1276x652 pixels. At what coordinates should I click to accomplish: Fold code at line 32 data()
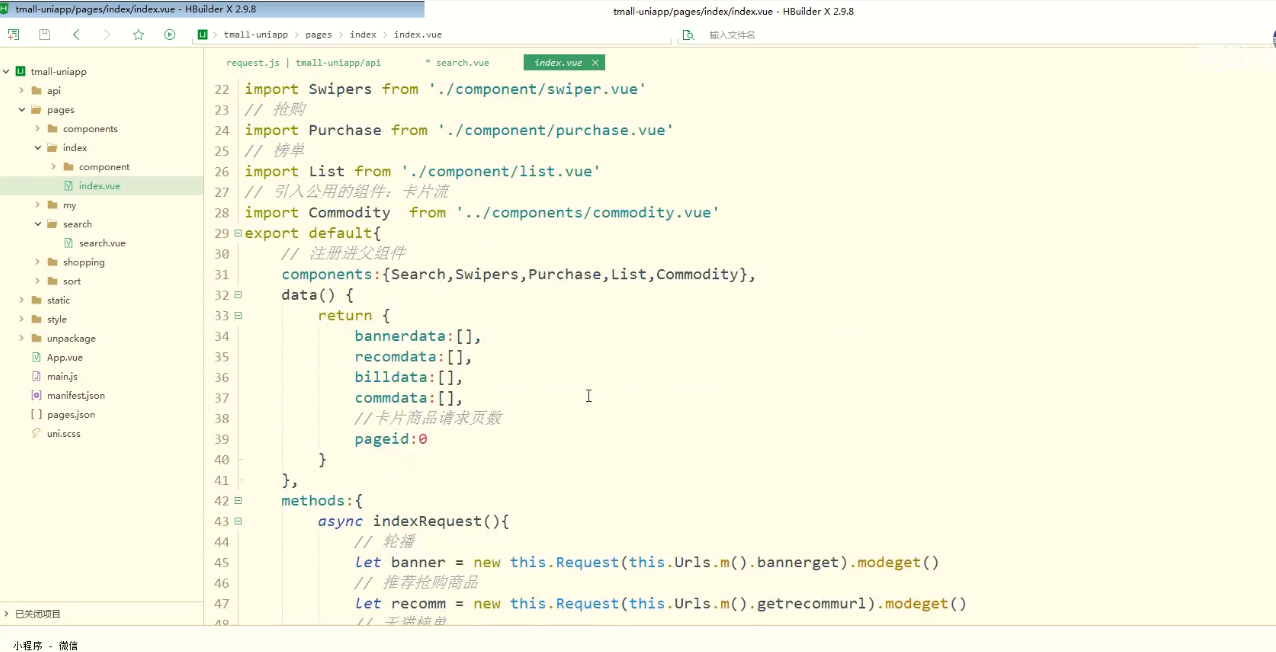[238, 295]
